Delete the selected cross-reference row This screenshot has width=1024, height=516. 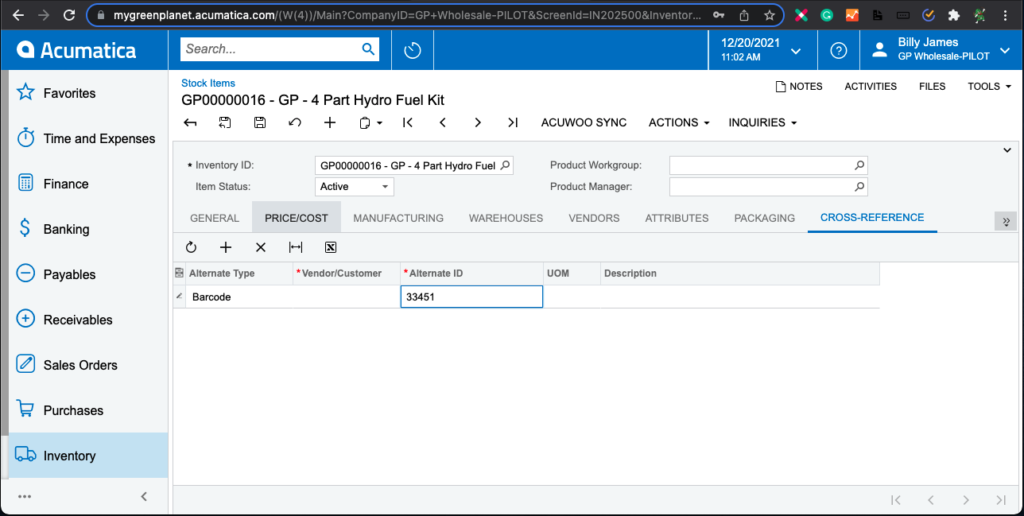point(261,247)
